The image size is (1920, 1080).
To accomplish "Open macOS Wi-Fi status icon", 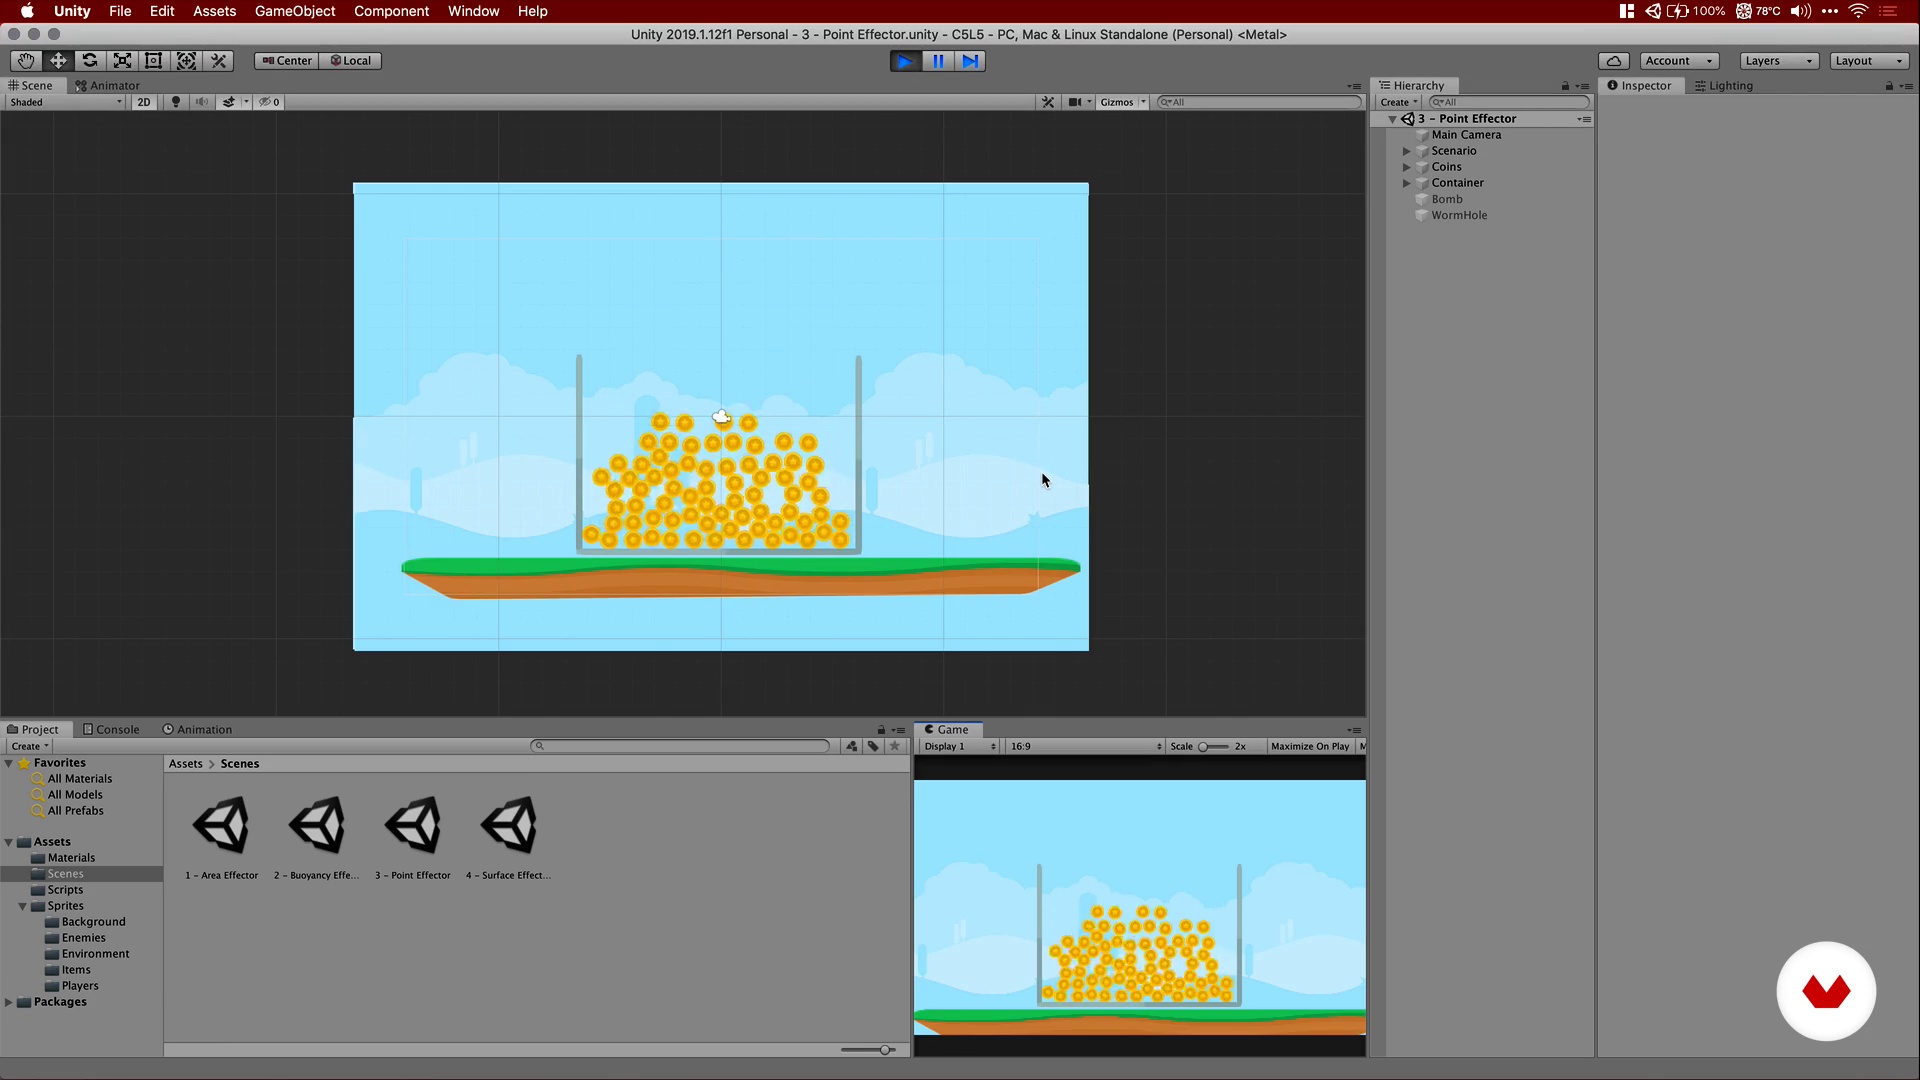I will (1858, 11).
